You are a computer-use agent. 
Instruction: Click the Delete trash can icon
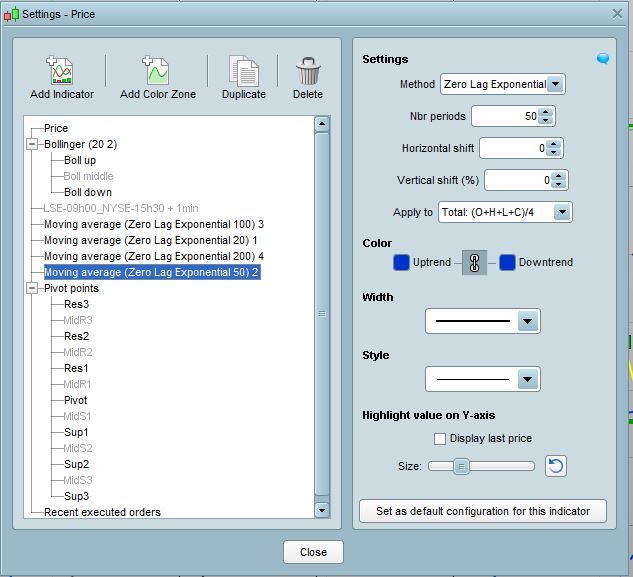[308, 71]
